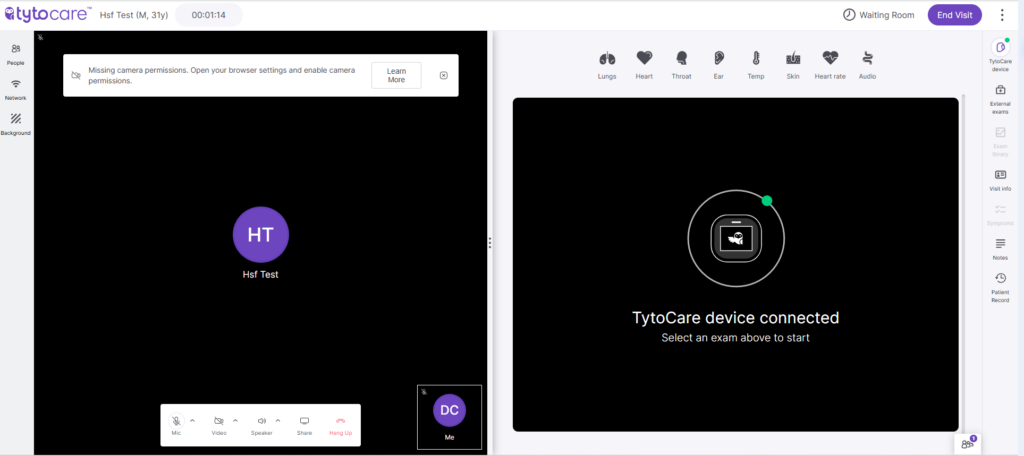1024x456 pixels.
Task: Open the TytoCare device panel
Action: coord(1000,55)
